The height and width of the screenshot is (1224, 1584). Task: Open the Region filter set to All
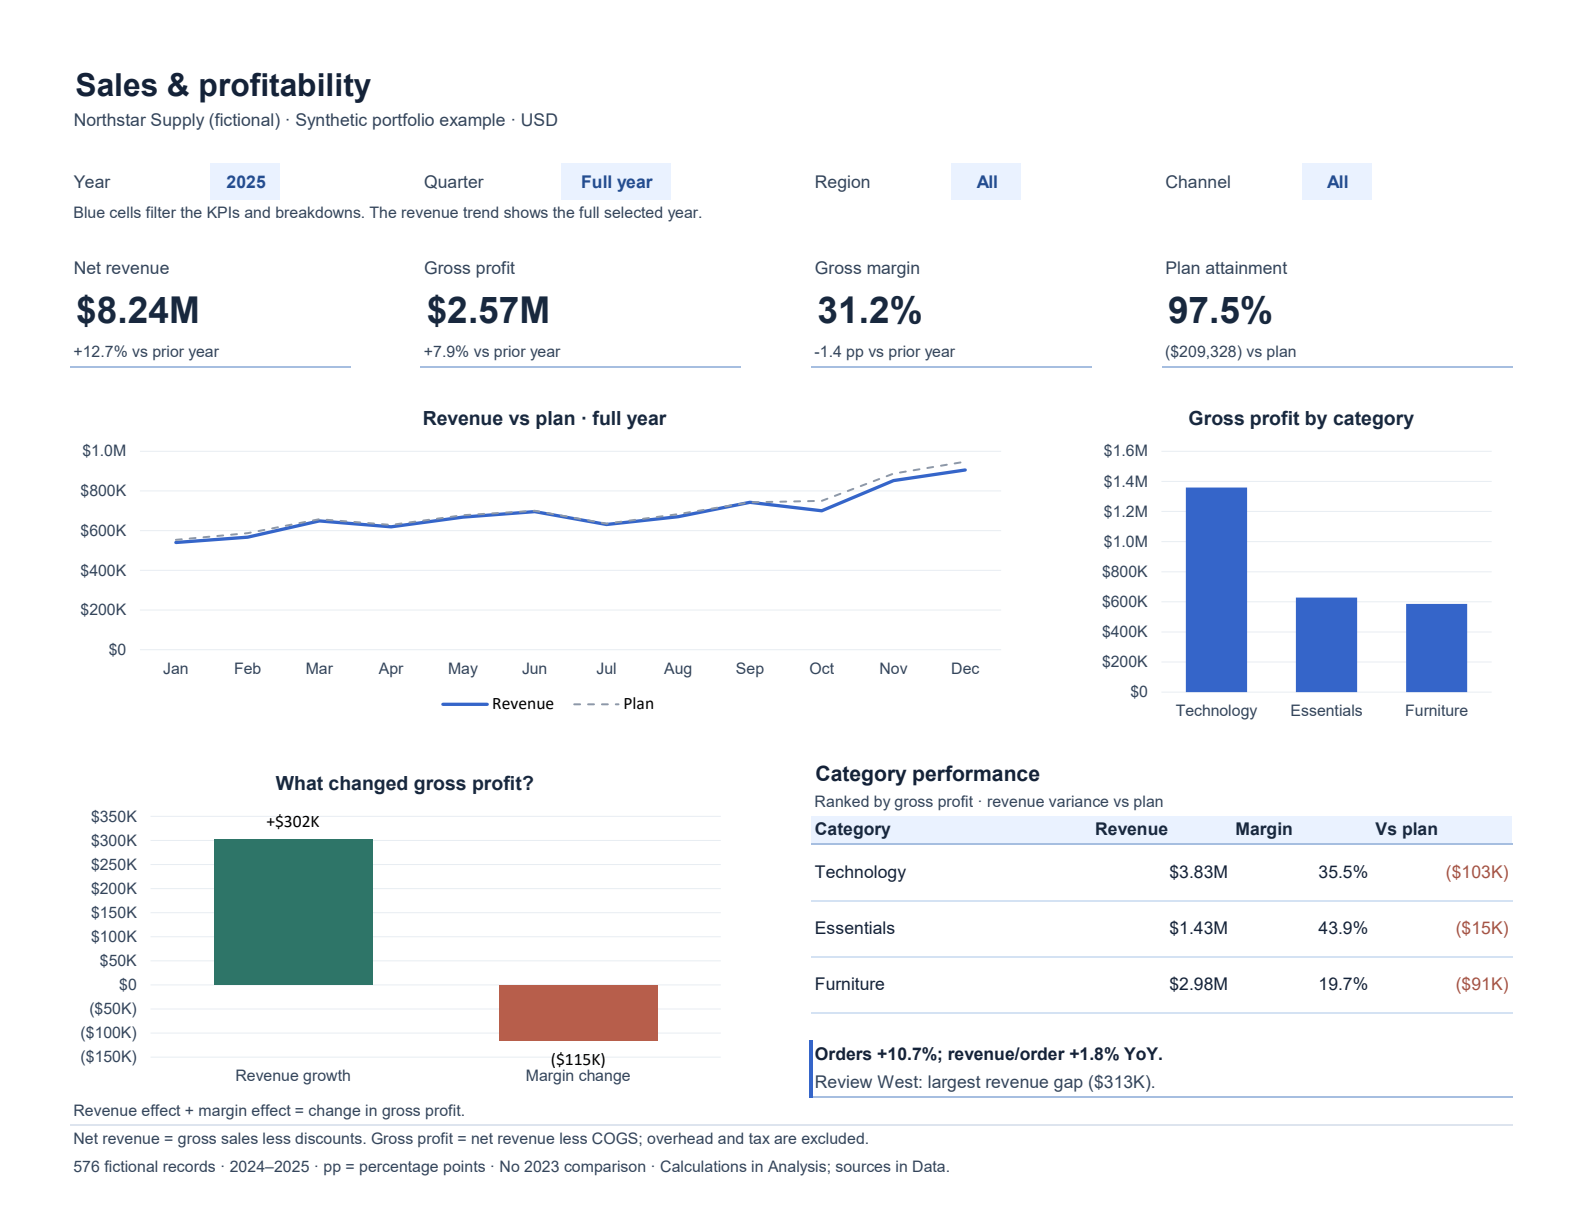pyautogui.click(x=986, y=182)
